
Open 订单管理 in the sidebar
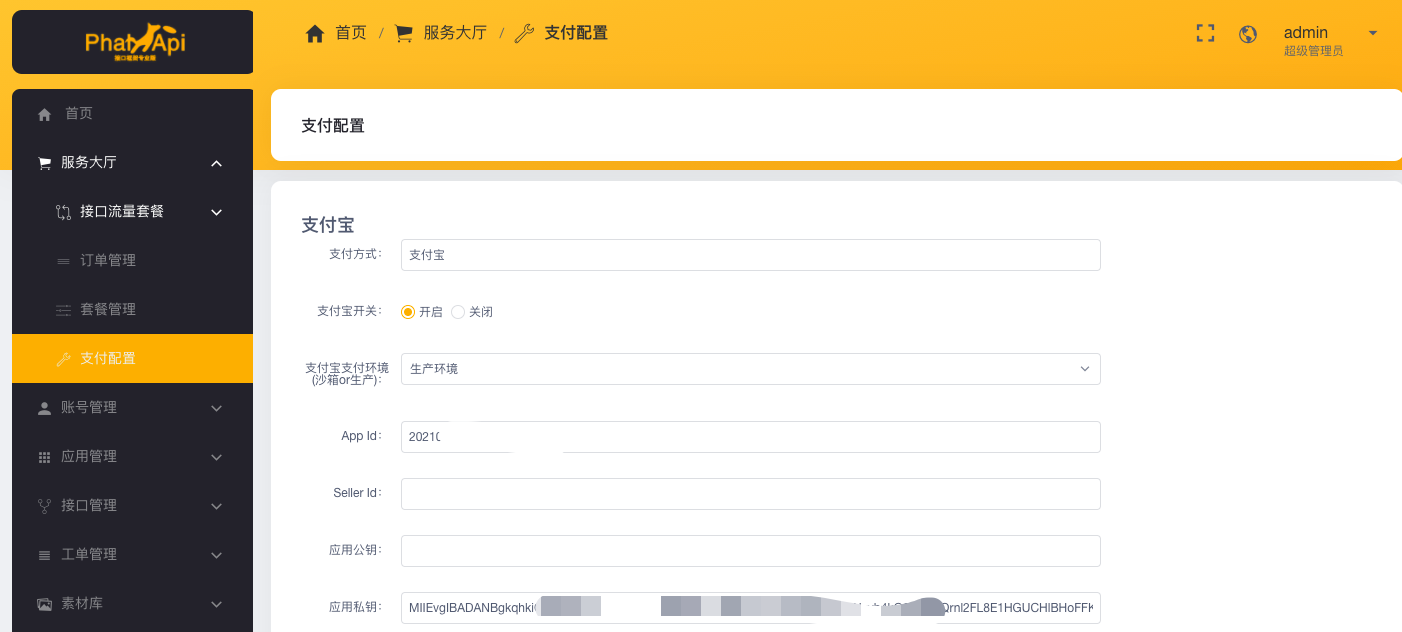tap(108, 261)
